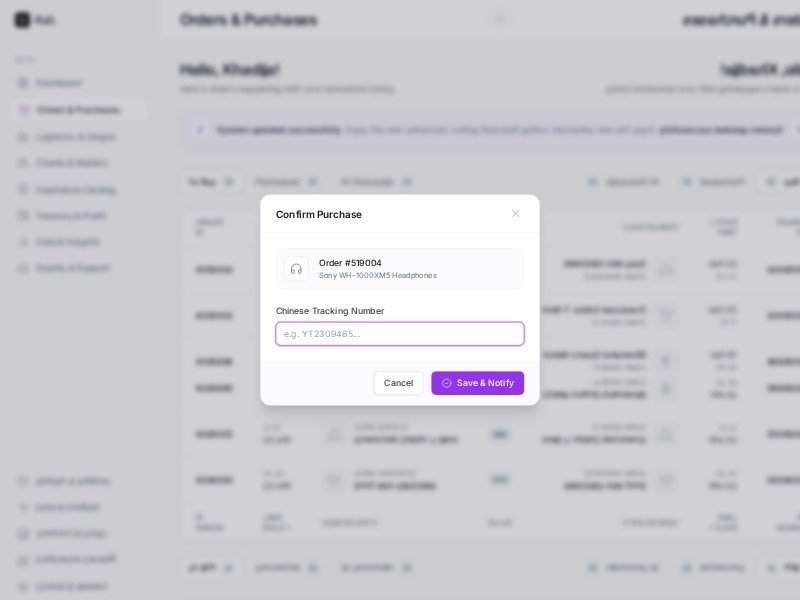The width and height of the screenshot is (800, 600).
Task: Open Dashboard from the sidebar
Action: click(58, 83)
